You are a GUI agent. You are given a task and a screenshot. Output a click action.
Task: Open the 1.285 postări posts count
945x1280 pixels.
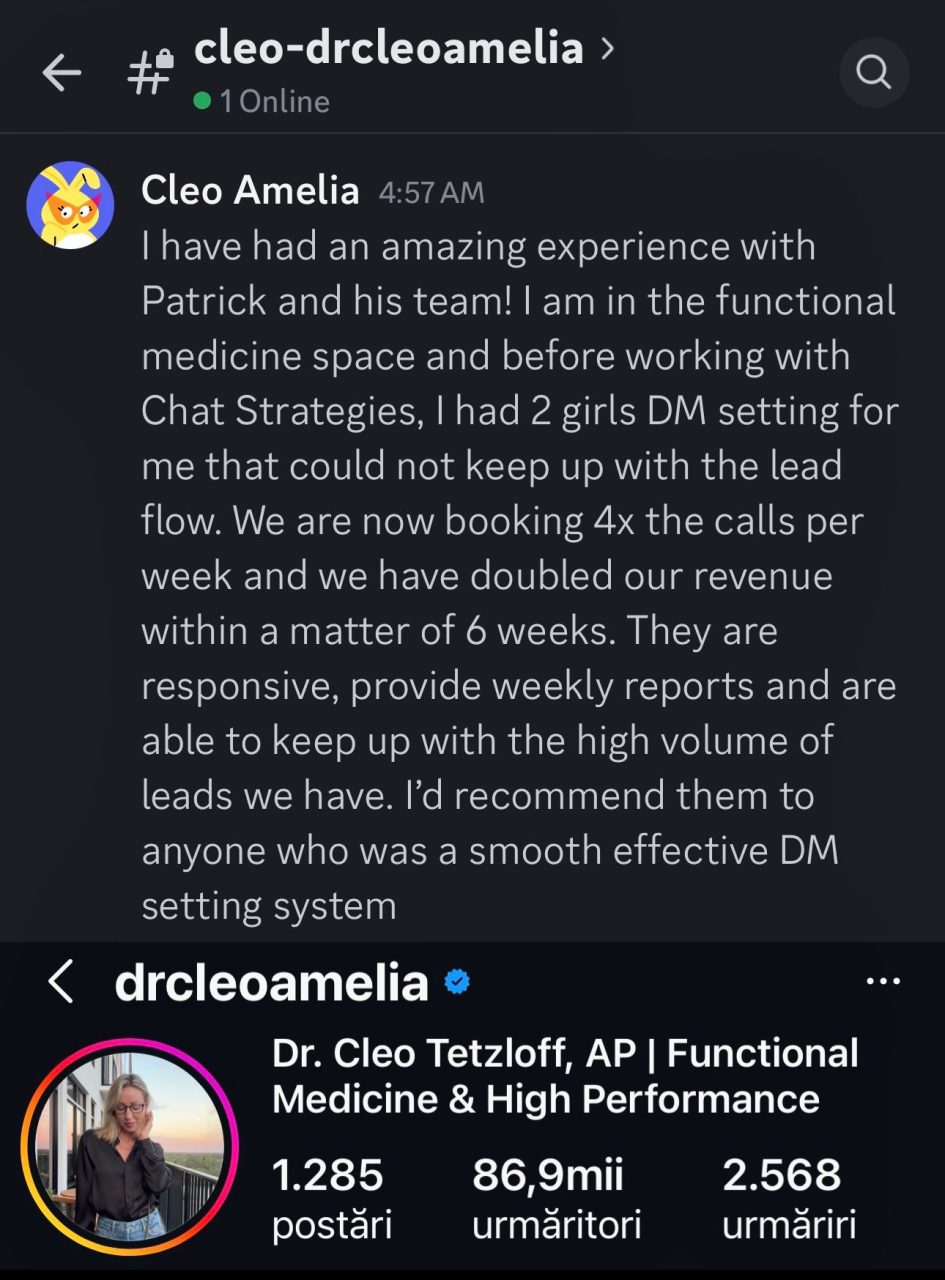(x=329, y=1197)
